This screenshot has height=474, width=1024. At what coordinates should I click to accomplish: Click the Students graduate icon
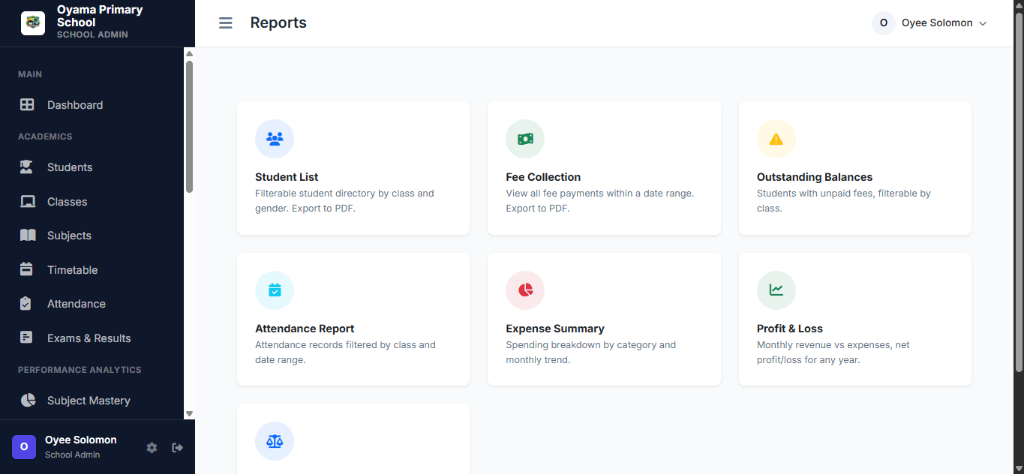click(27, 167)
